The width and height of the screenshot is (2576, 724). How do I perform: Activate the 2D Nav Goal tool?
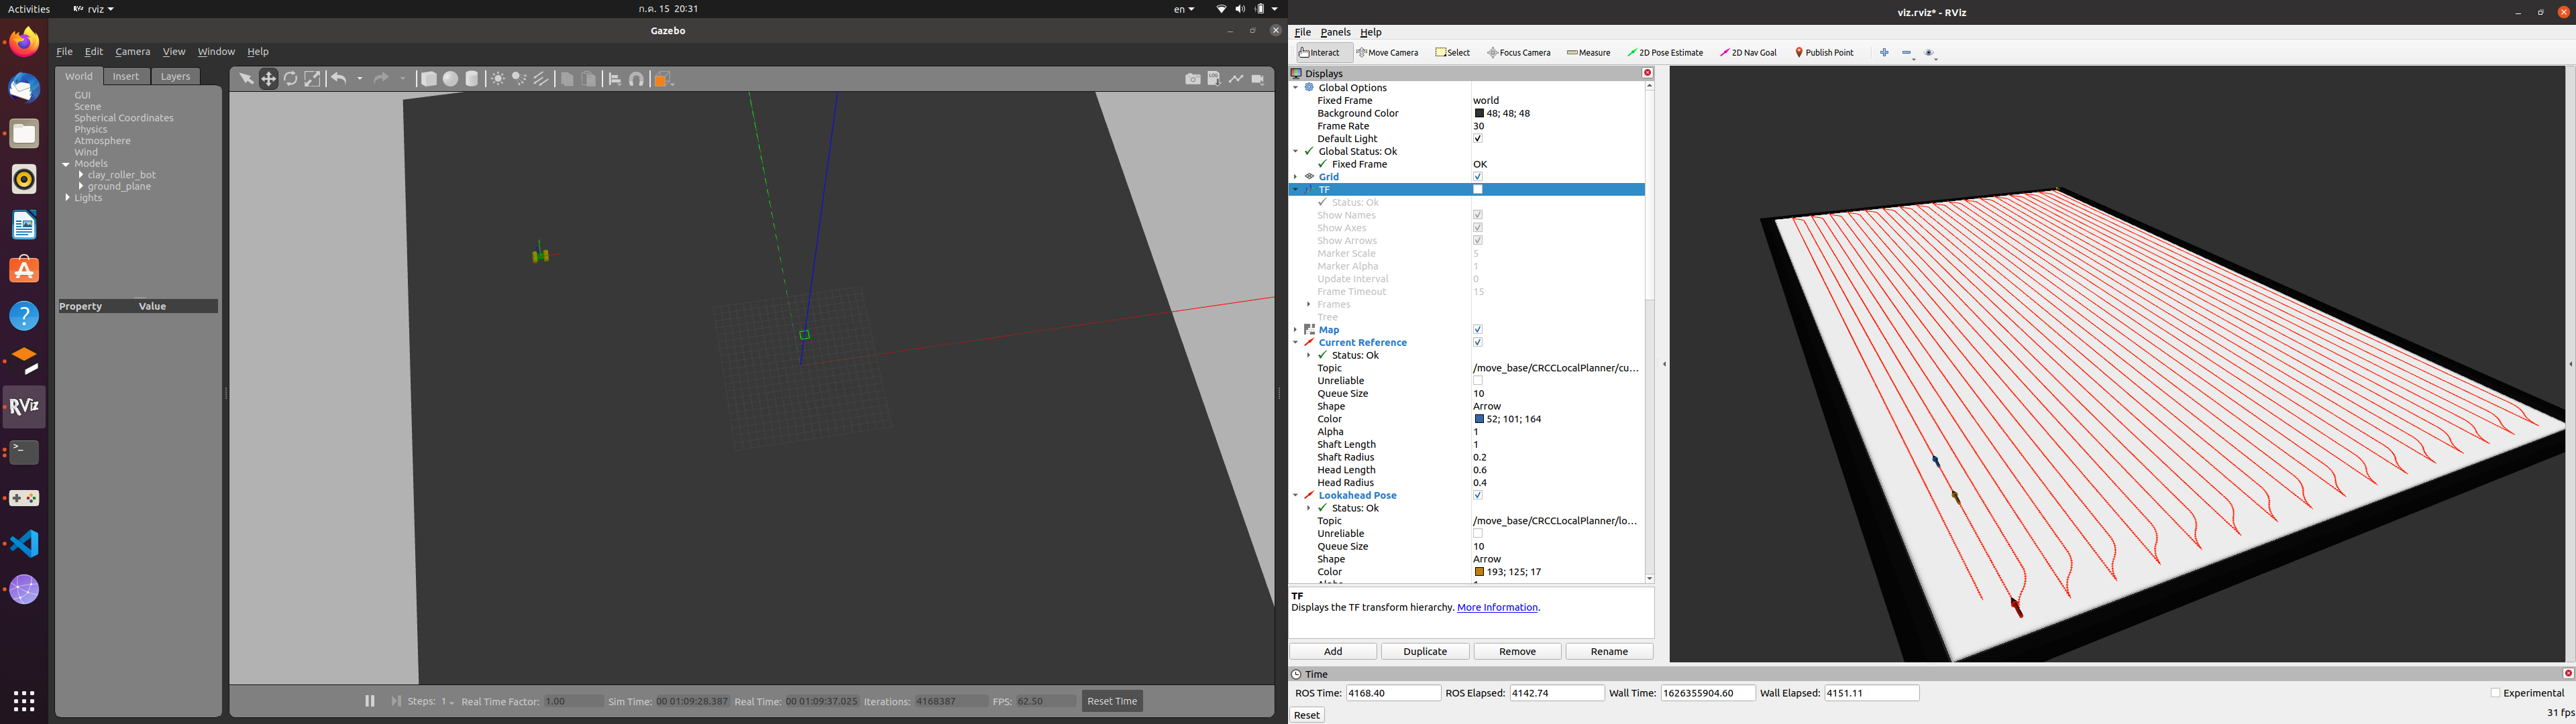coord(1748,52)
